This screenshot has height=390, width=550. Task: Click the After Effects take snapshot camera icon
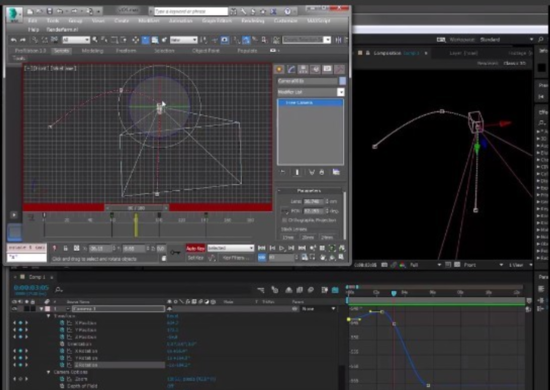(384, 265)
